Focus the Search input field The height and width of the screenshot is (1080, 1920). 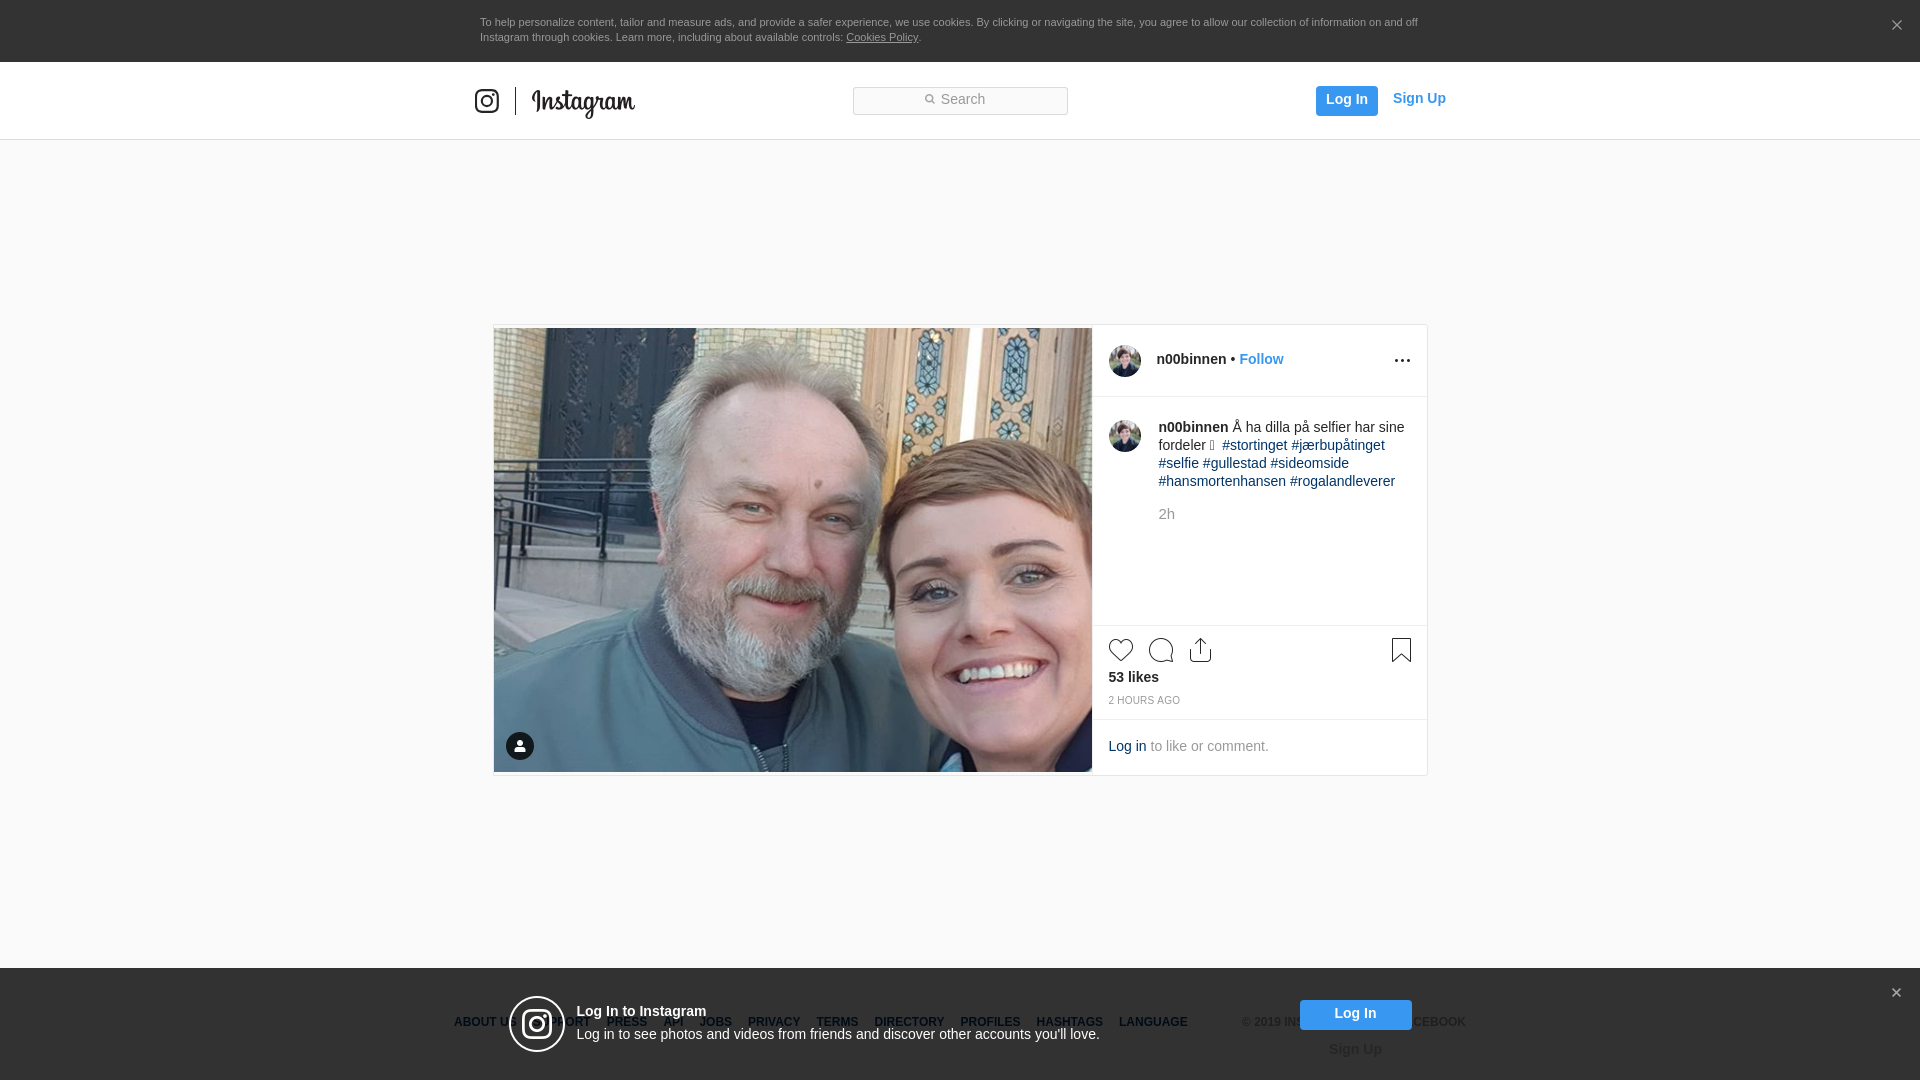click(x=960, y=101)
